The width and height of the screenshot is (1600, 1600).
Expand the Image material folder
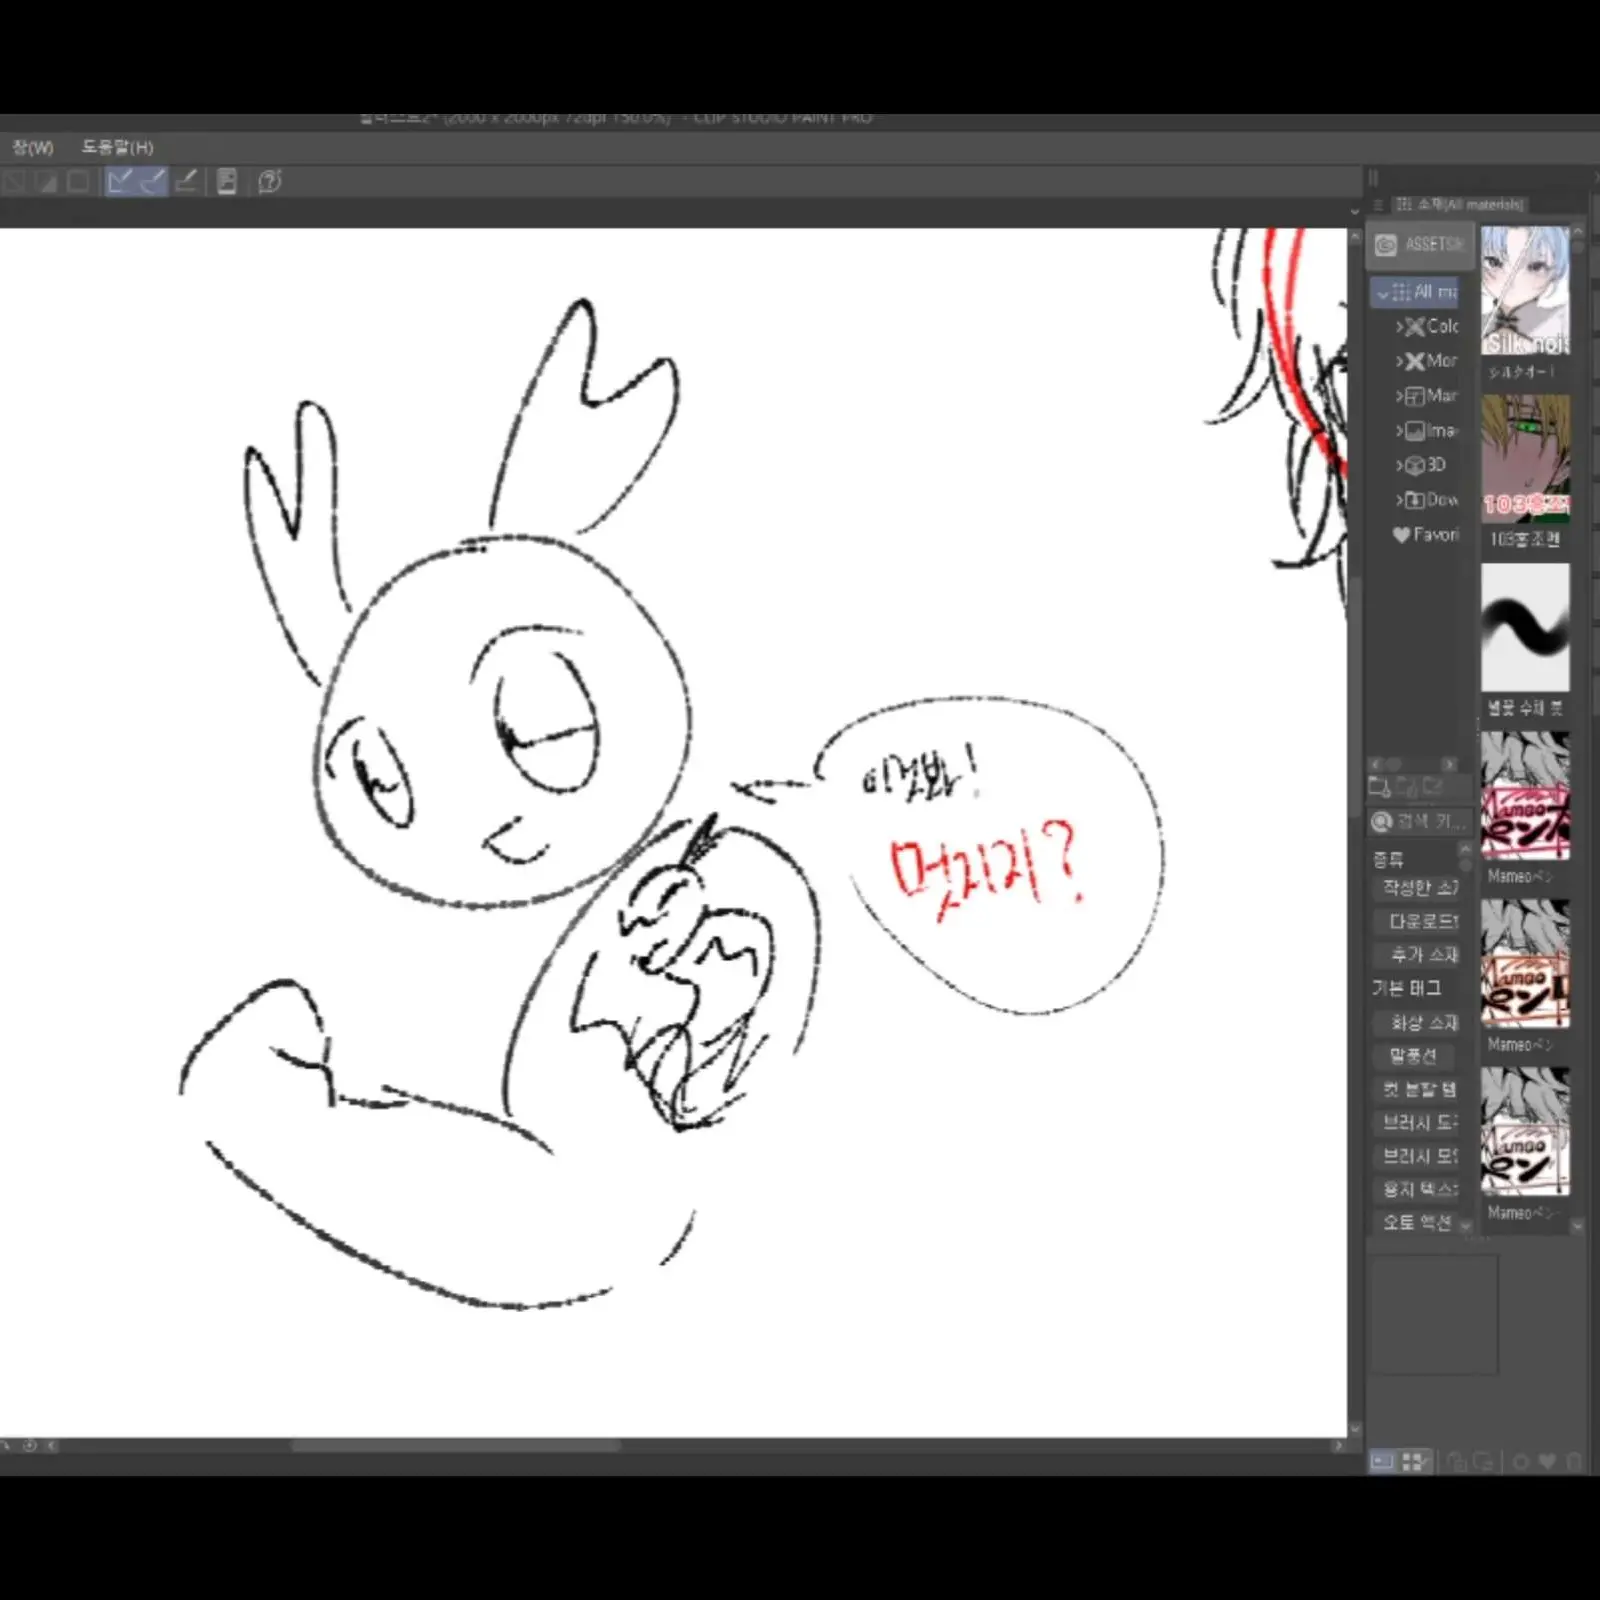point(1399,431)
